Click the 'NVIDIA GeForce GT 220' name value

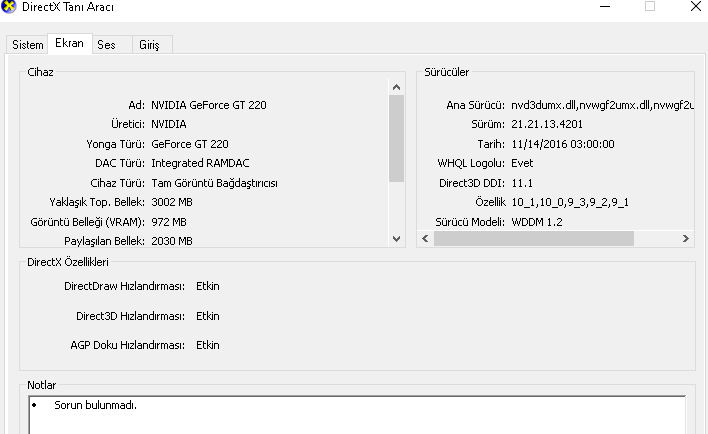click(209, 105)
